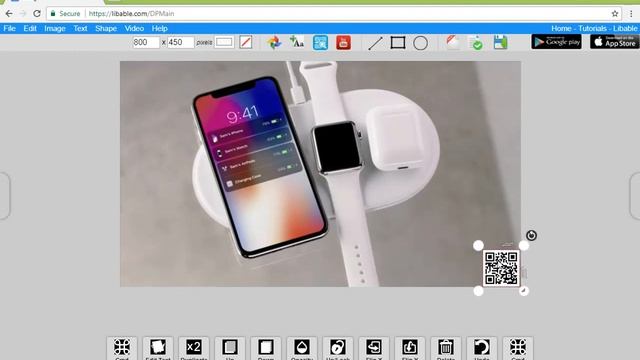Click the add text icon
Viewport: 640px width, 360px height.
(x=297, y=42)
